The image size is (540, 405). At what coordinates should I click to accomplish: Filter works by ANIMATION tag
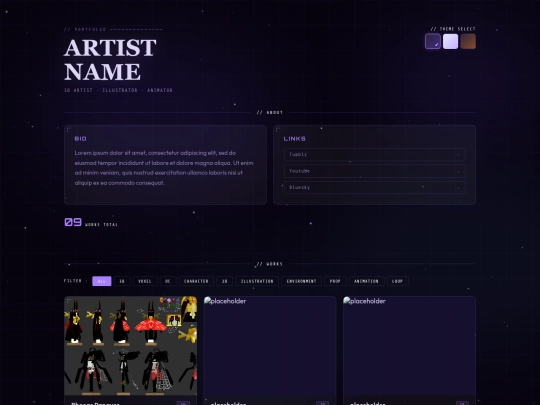pyautogui.click(x=366, y=281)
